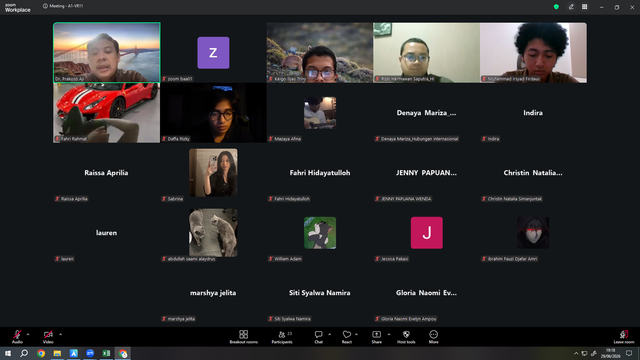Screen dimensions: 640x360
Task: Select abdullah saami alaydrus cats avatar
Action: (213, 233)
